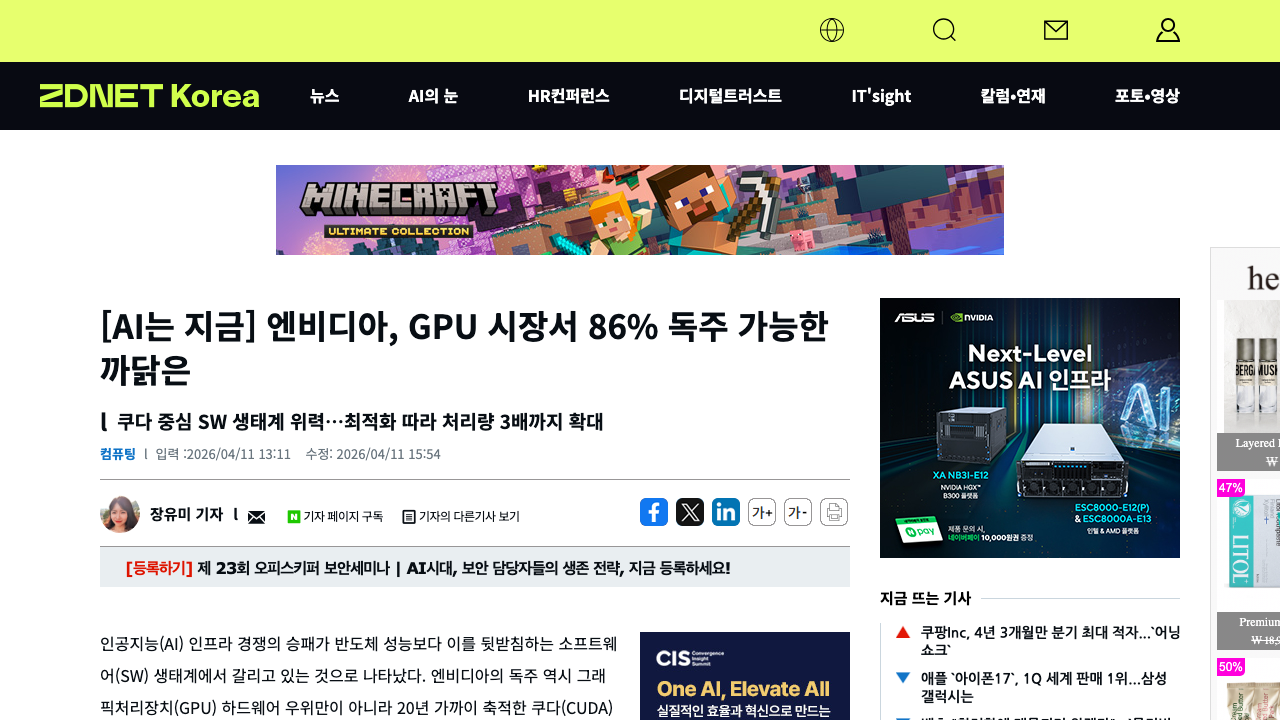
Task: Click the article headline about 엔비디아 GPU
Action: pos(465,347)
